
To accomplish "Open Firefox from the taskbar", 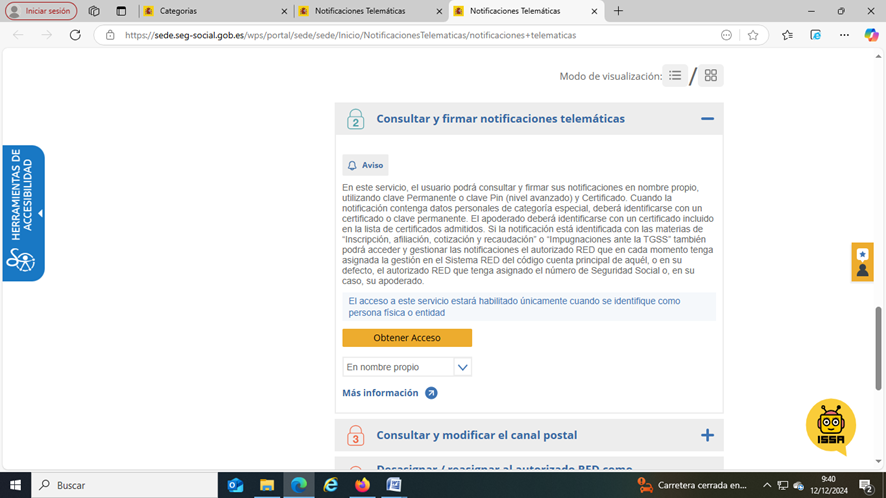I will click(362, 485).
